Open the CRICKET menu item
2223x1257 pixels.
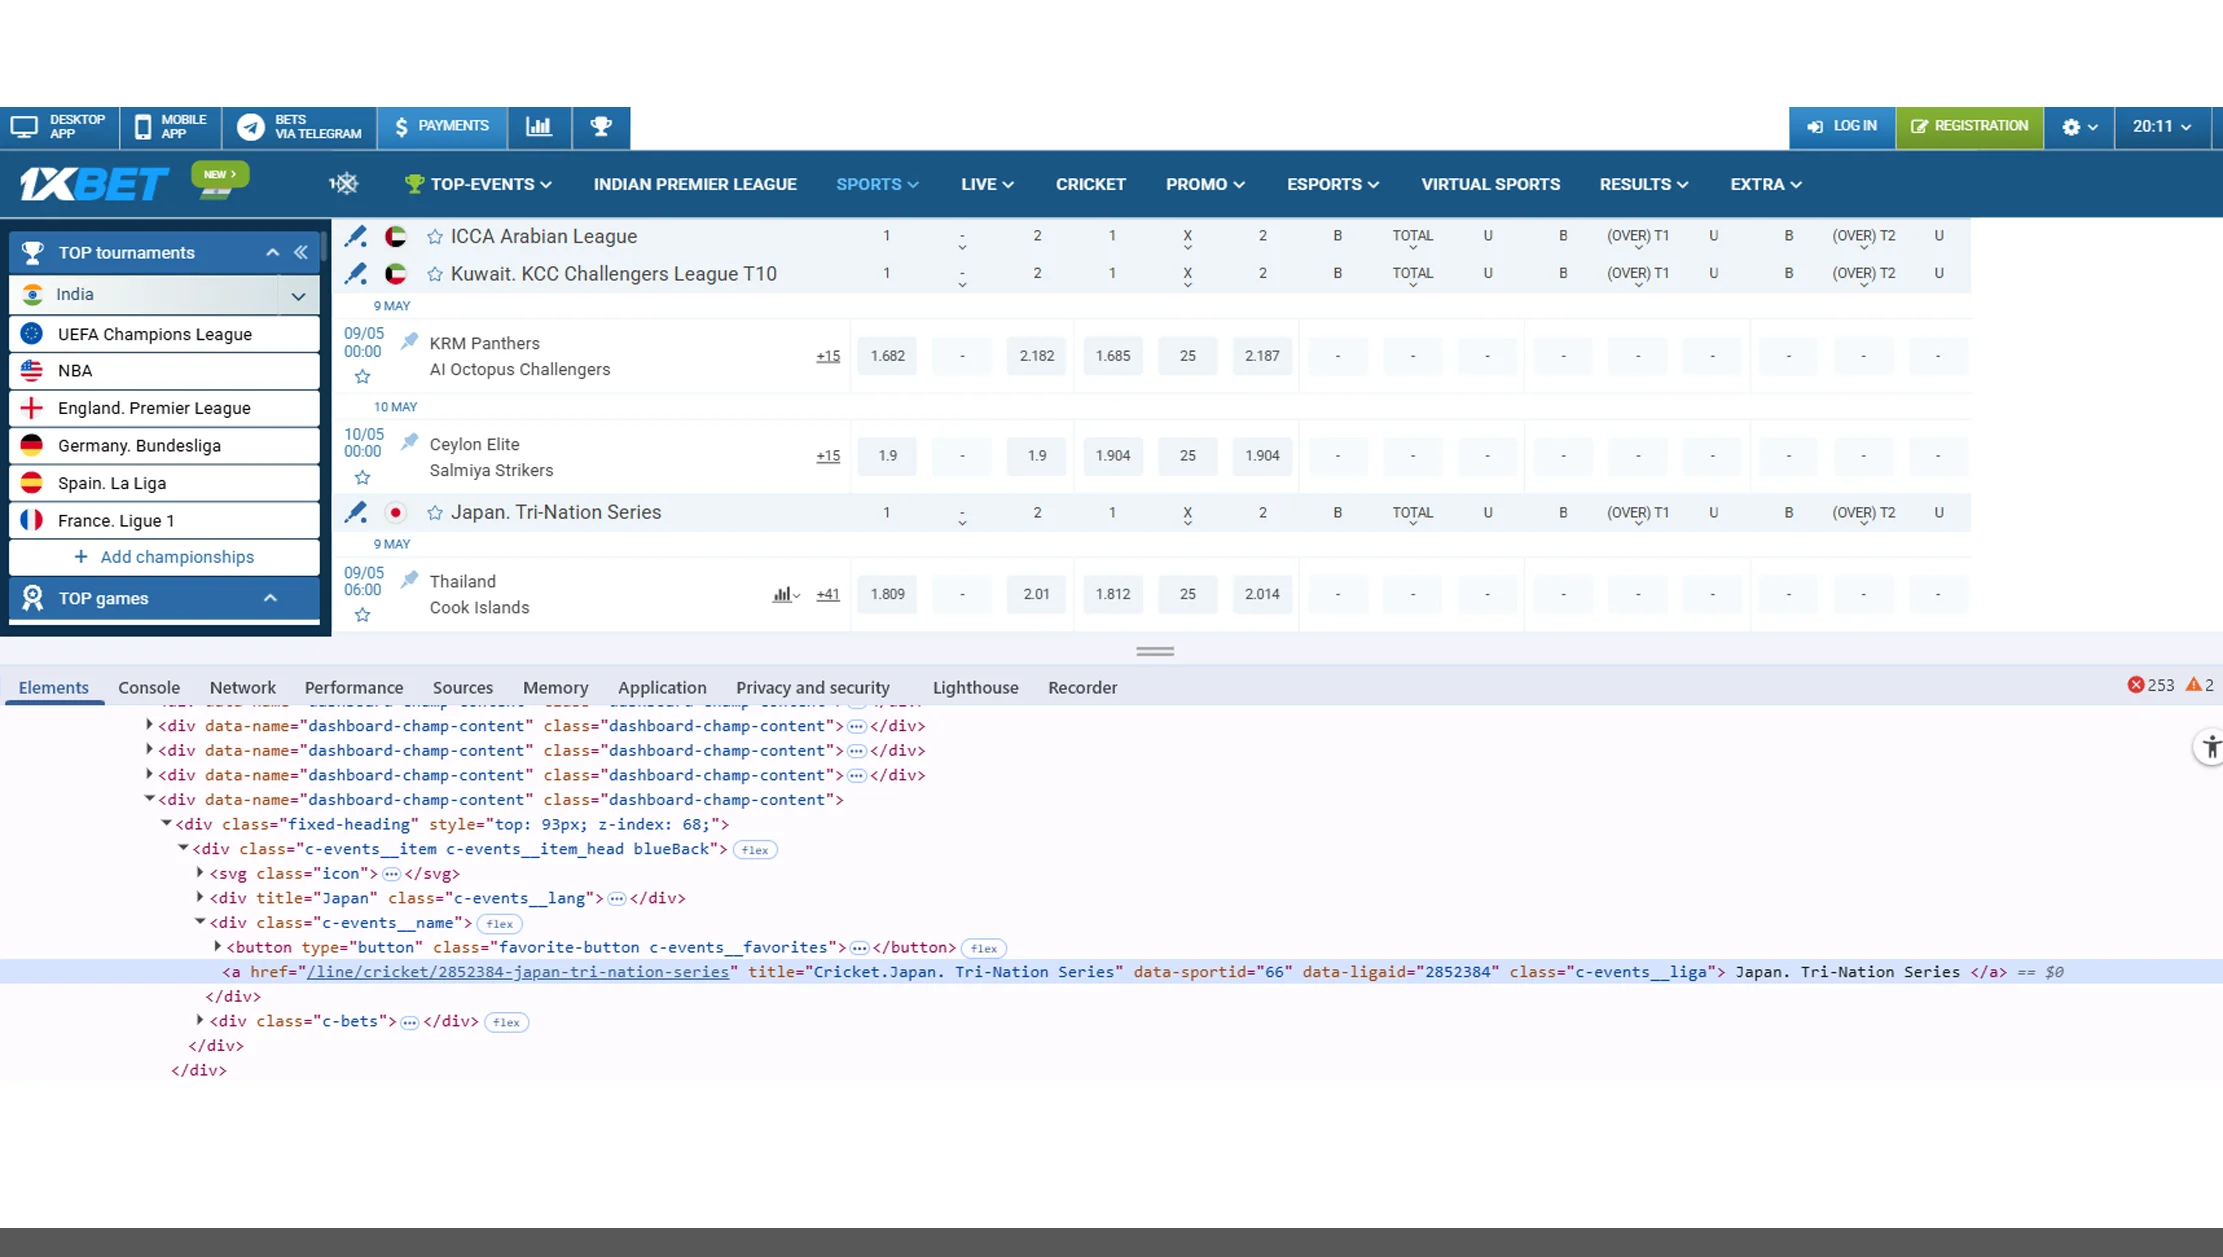1090,184
